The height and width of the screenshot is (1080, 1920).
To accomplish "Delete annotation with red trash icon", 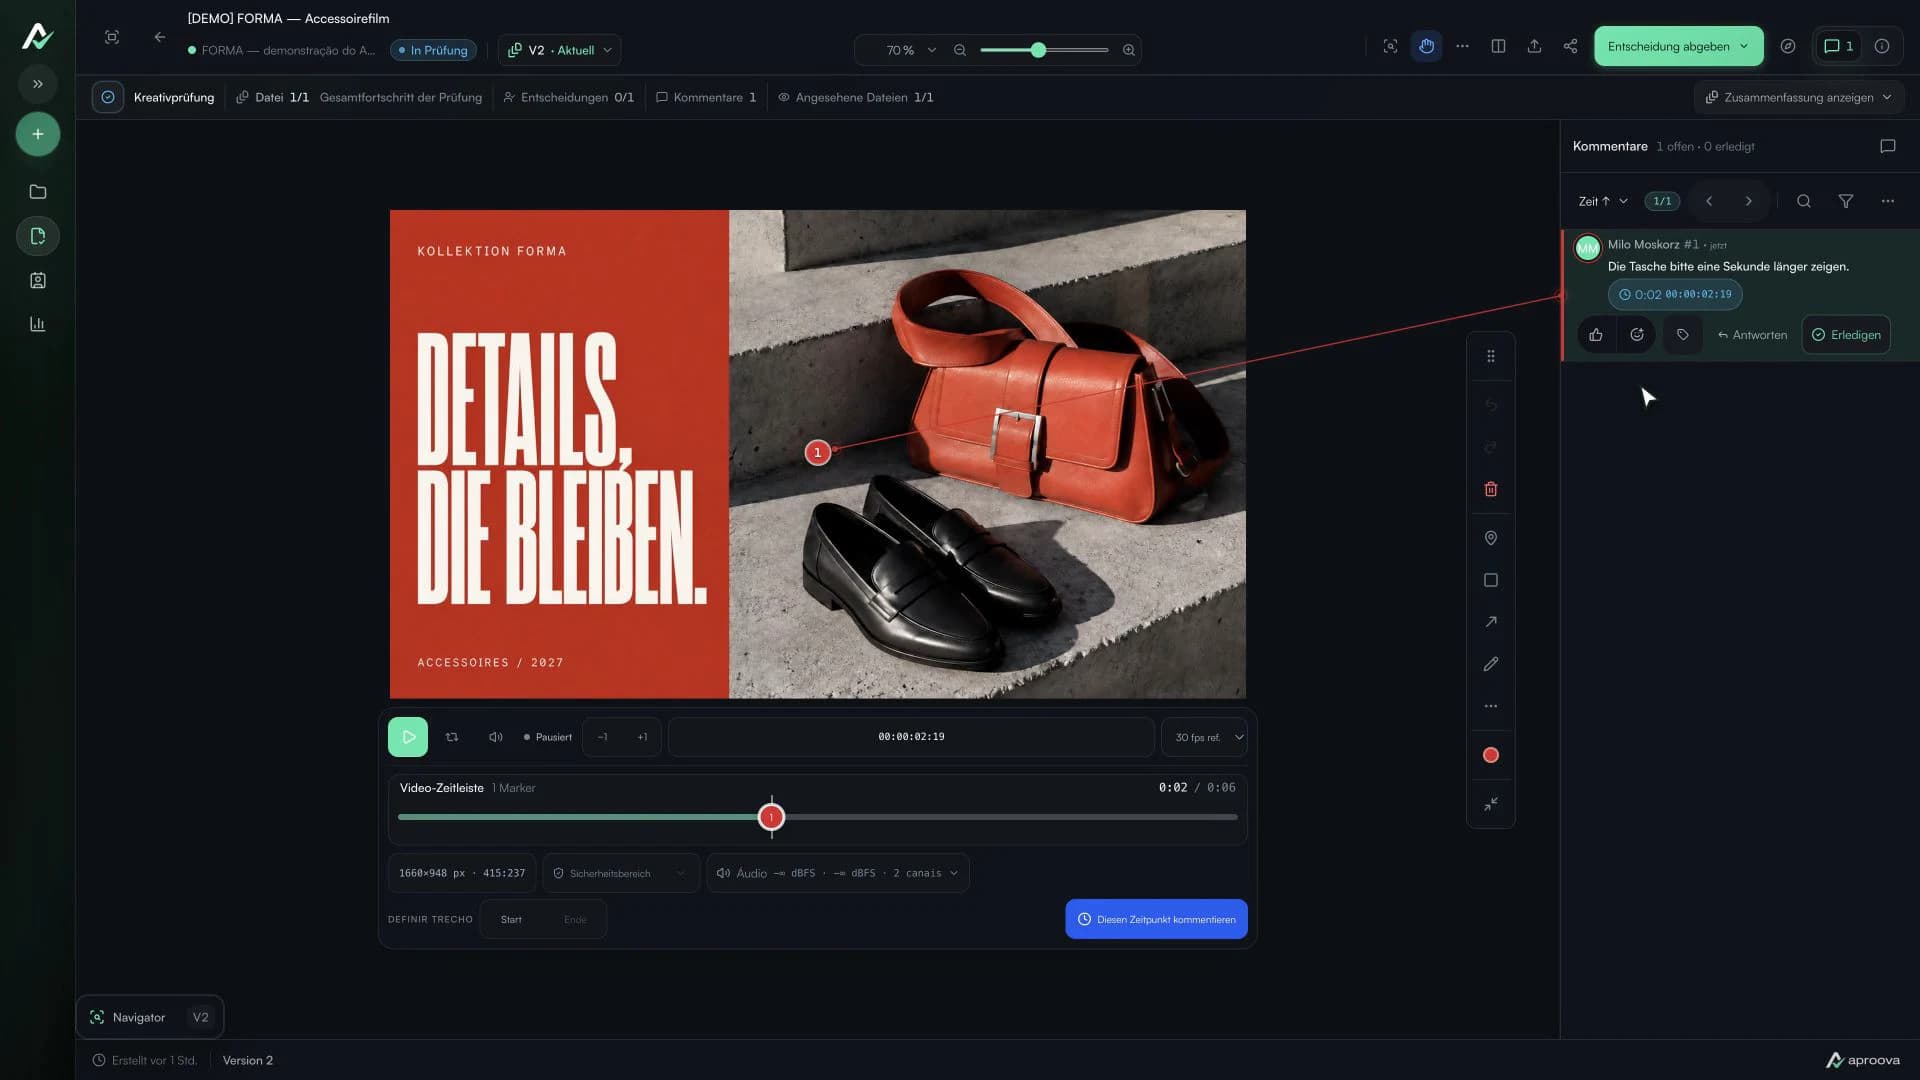I will [1491, 489].
